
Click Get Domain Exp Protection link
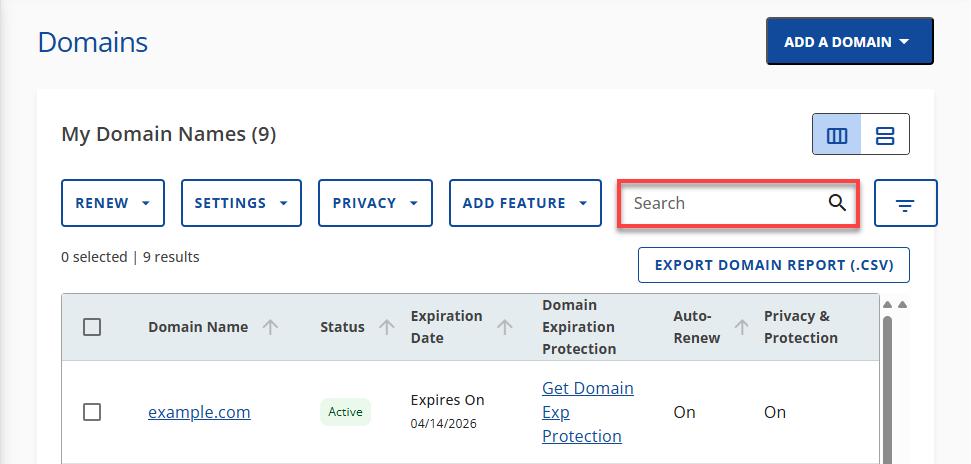click(x=587, y=412)
